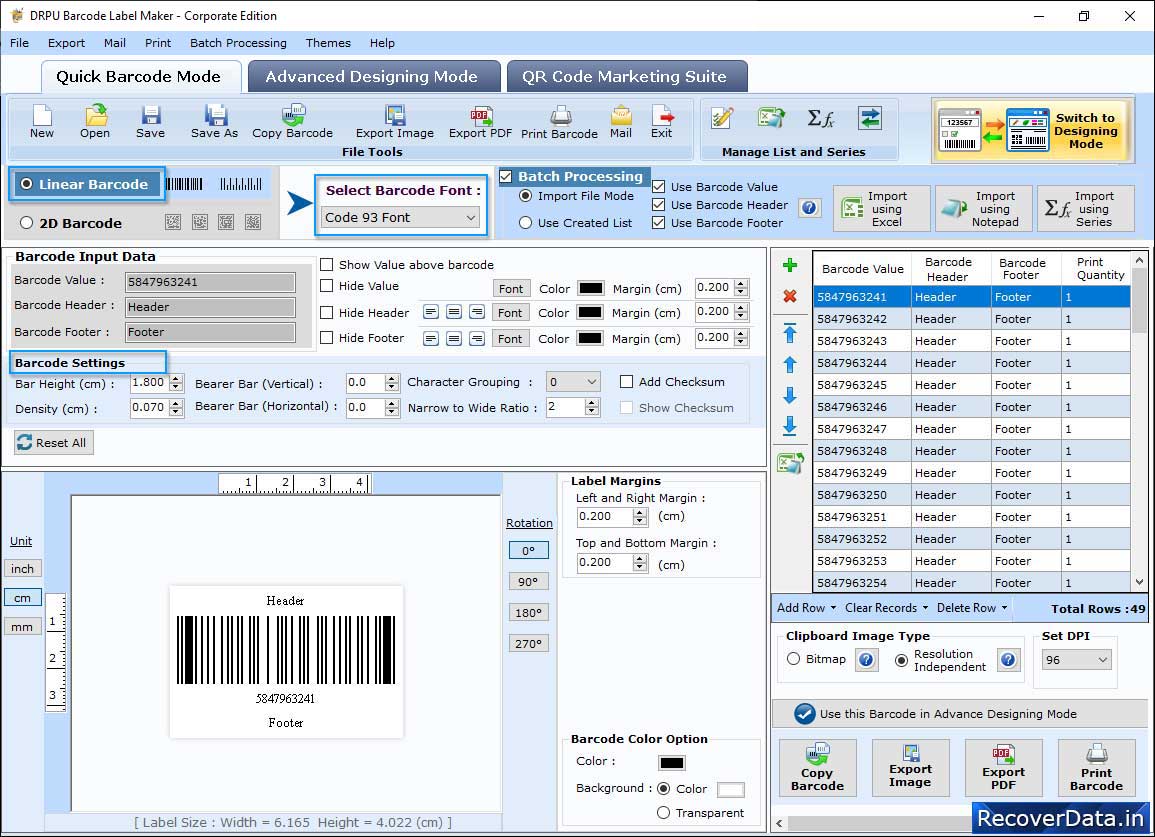The height and width of the screenshot is (837, 1155).
Task: Click the Barcode Color Option black swatch
Action: pos(672,763)
